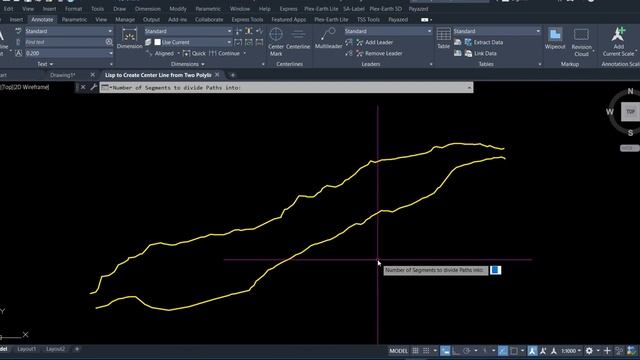Open the text height 0.200 dropdown
This screenshot has width=640, height=360.
click(111, 53)
